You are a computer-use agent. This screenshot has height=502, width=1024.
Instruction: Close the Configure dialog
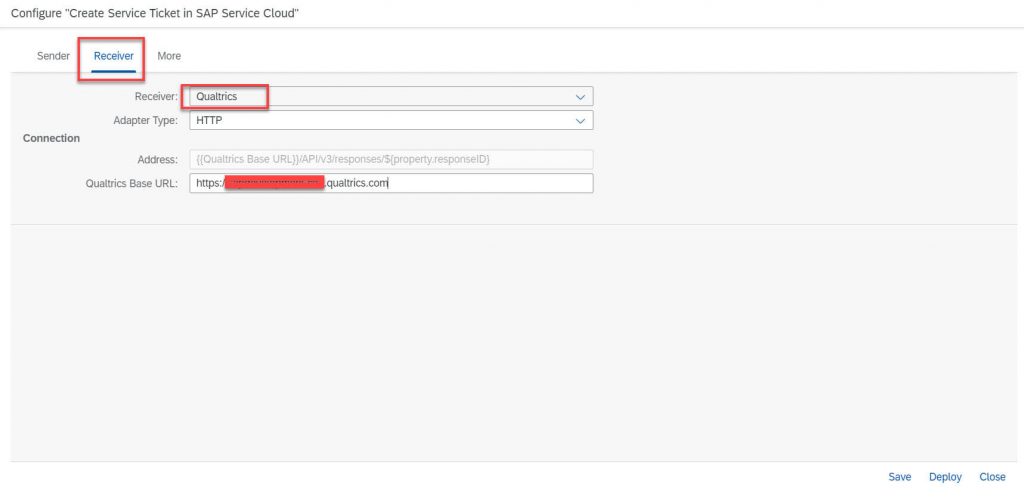tap(992, 477)
